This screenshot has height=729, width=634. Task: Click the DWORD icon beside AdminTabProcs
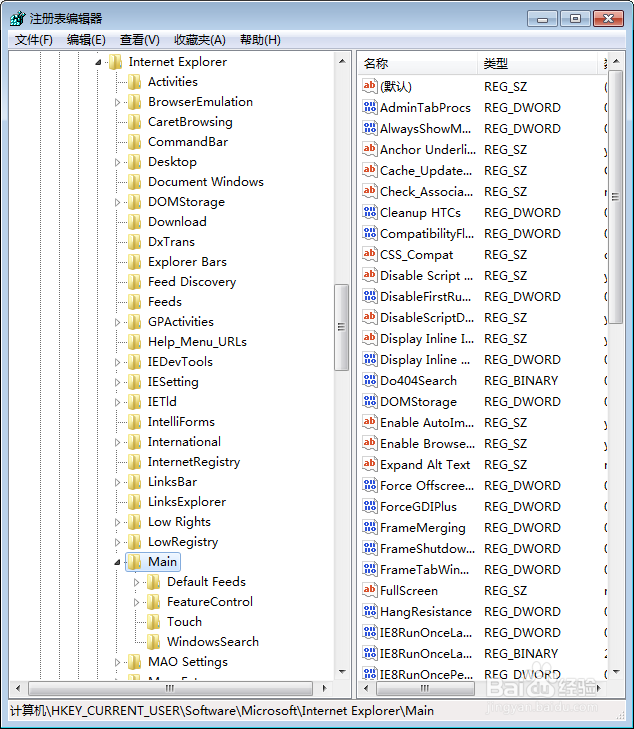click(370, 107)
